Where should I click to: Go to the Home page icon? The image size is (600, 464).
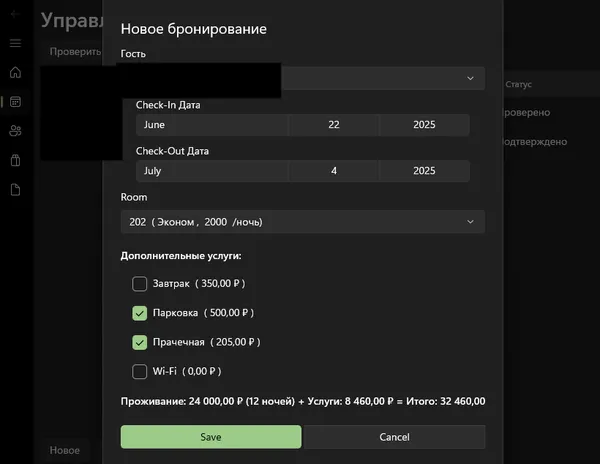(x=15, y=72)
